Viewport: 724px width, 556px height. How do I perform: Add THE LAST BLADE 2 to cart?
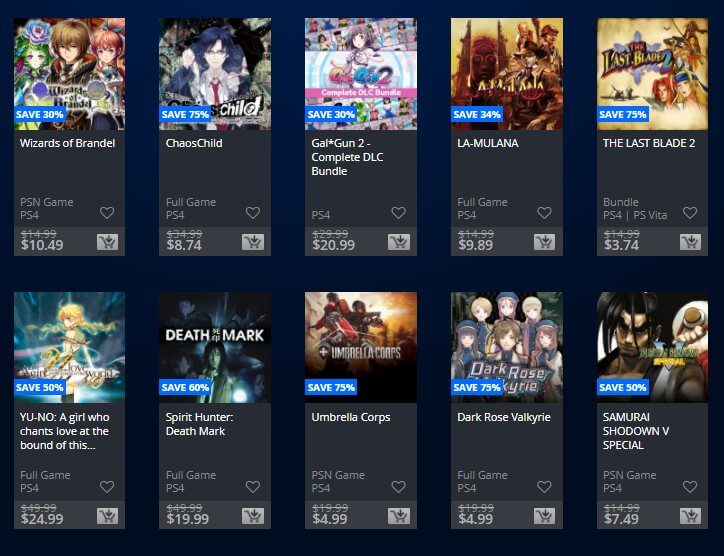(690, 242)
